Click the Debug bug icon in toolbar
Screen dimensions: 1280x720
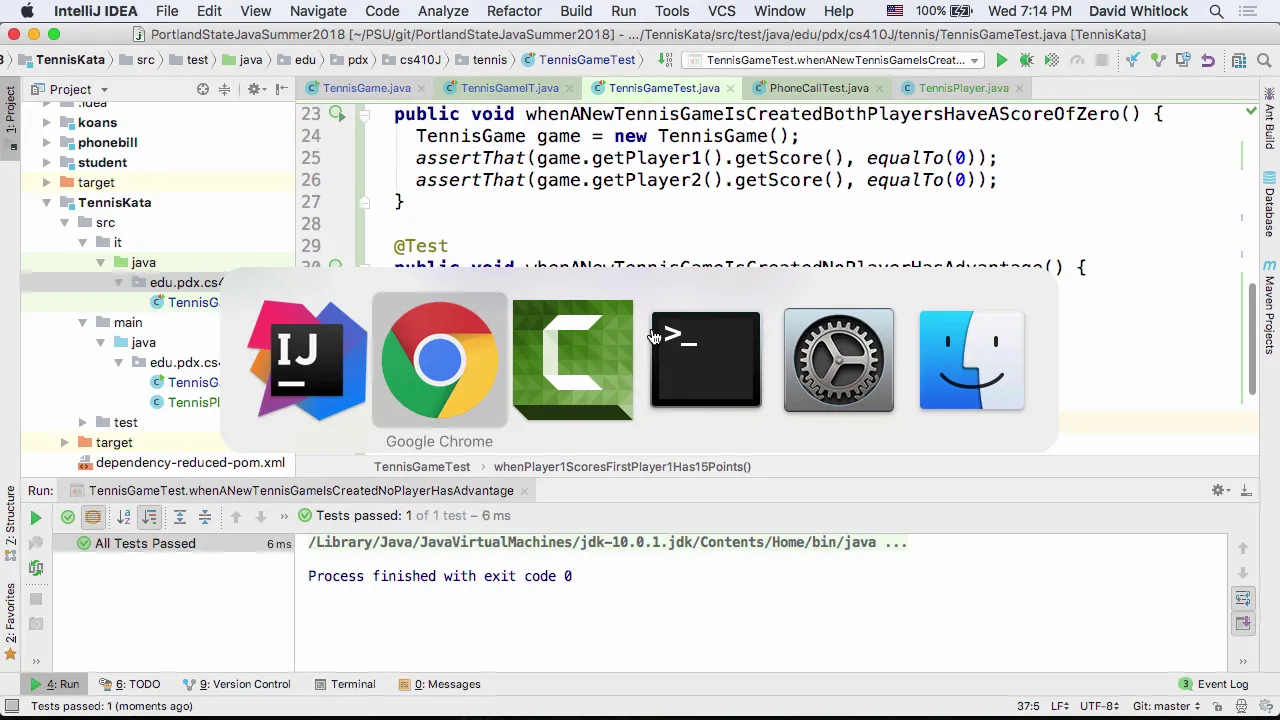click(x=1026, y=60)
